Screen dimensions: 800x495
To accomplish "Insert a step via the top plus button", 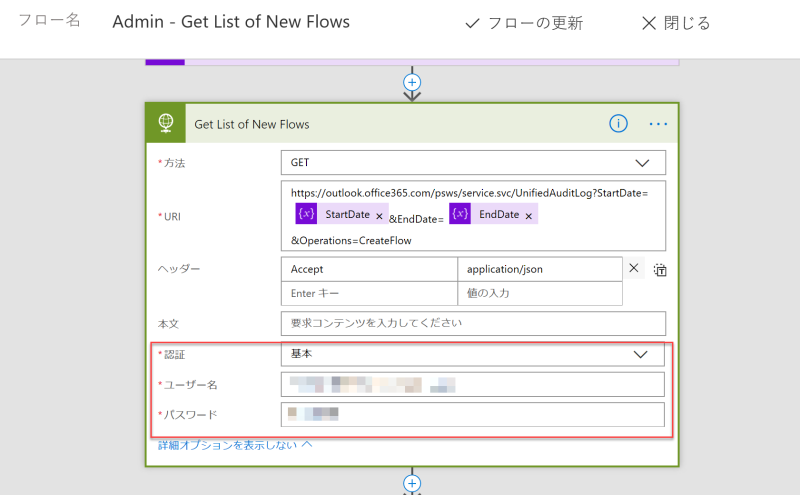I will click(412, 82).
